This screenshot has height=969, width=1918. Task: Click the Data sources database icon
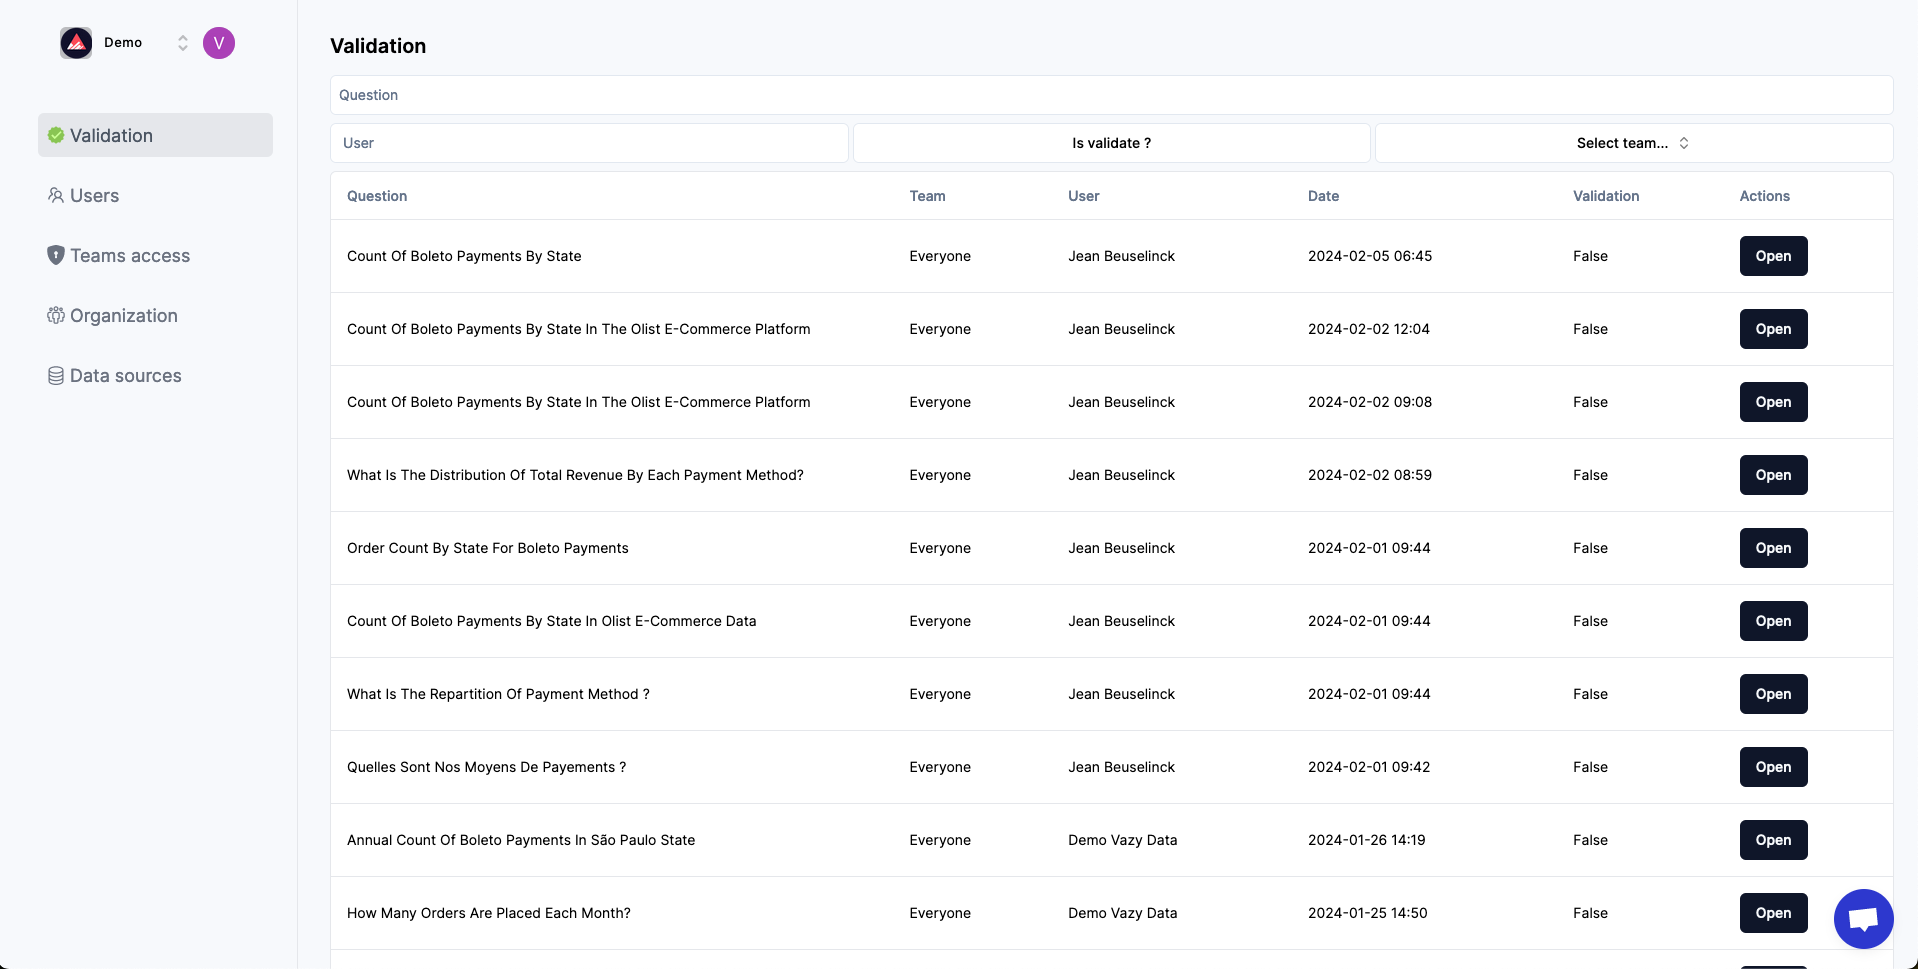[x=56, y=375]
